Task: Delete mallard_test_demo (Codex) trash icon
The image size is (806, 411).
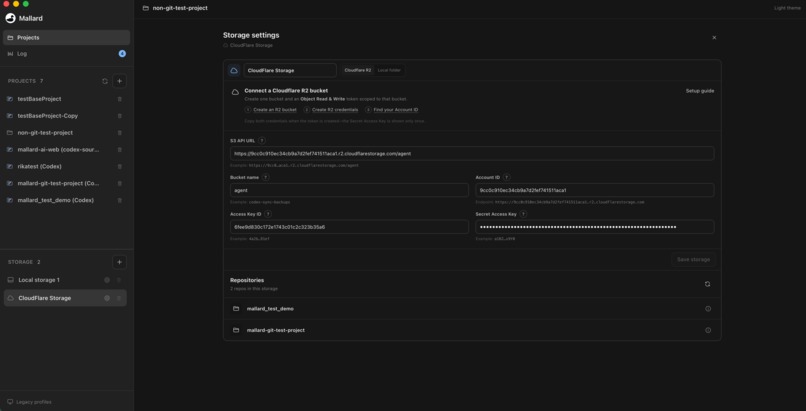Action: pyautogui.click(x=120, y=200)
